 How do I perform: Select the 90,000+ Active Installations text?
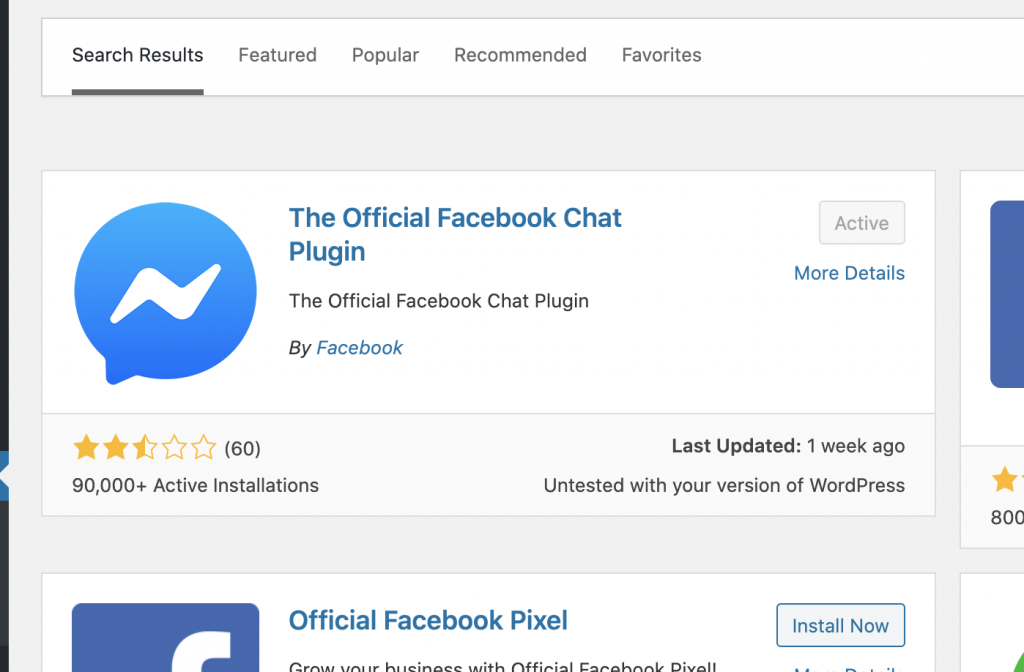tap(195, 485)
